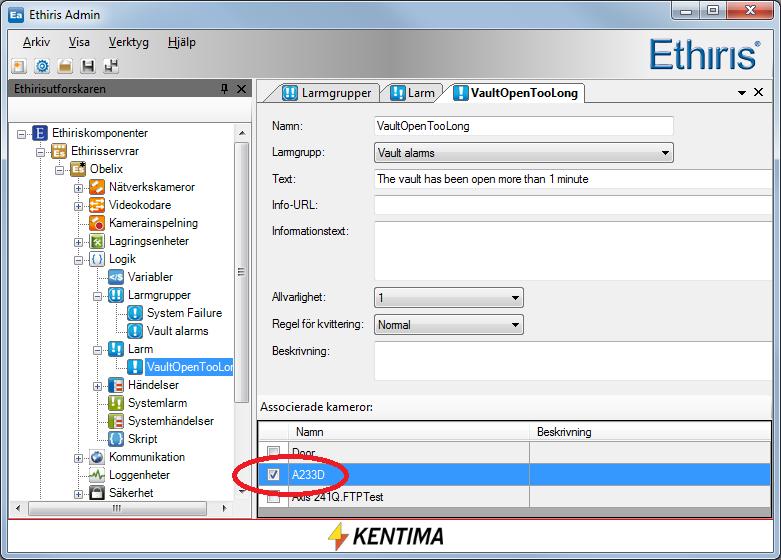Click the Info-URL input field
Screen dimensions: 781x560
(x=573, y=205)
